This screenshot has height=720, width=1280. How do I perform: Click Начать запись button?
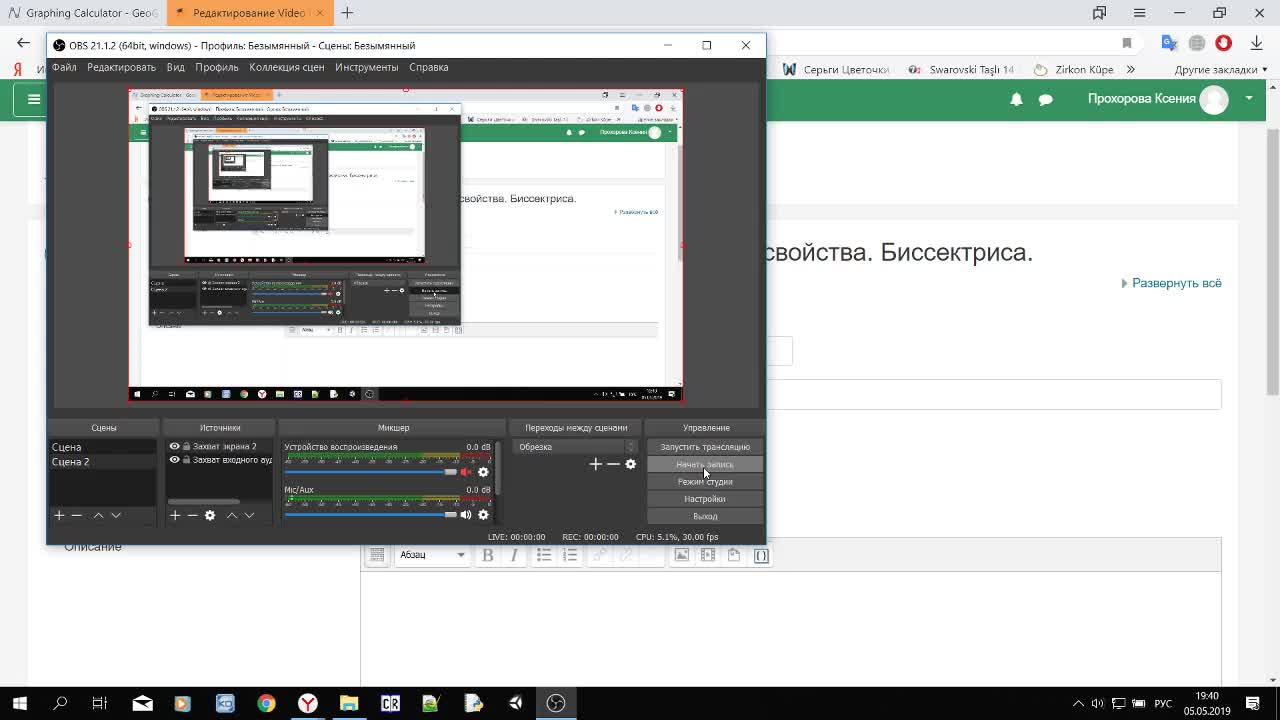(x=705, y=464)
